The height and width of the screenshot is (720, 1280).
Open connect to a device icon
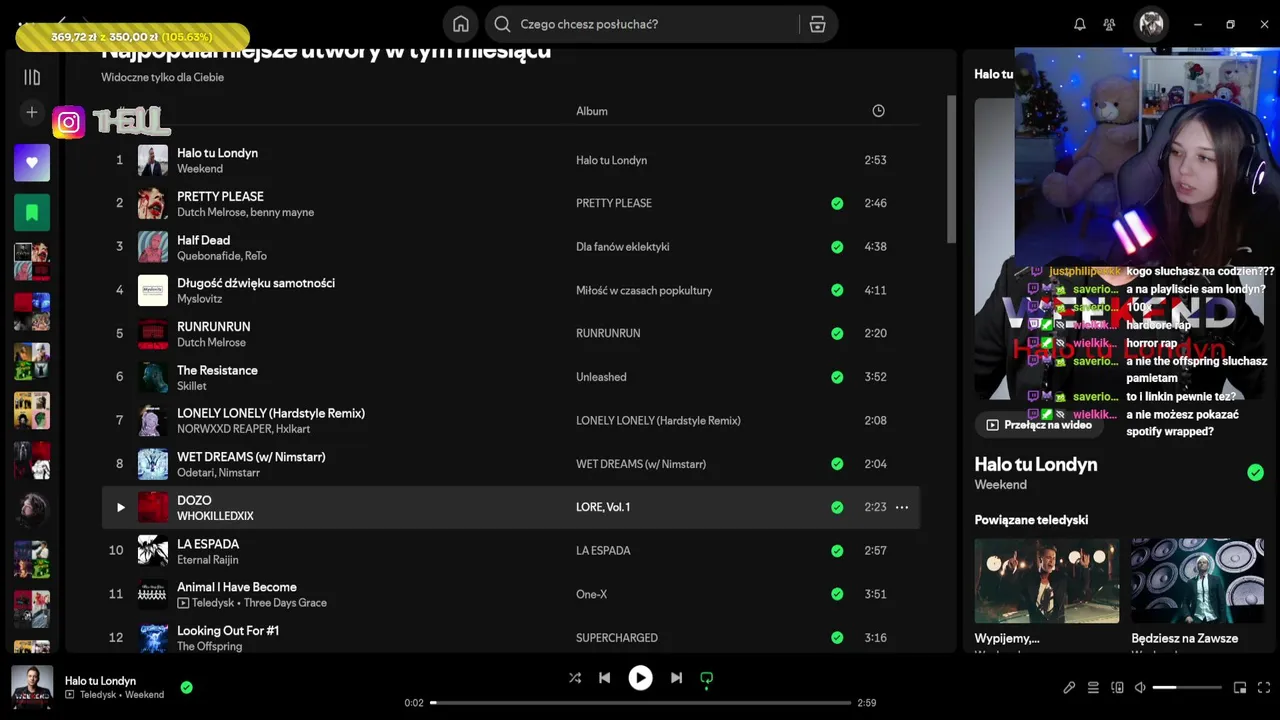(x=1117, y=688)
